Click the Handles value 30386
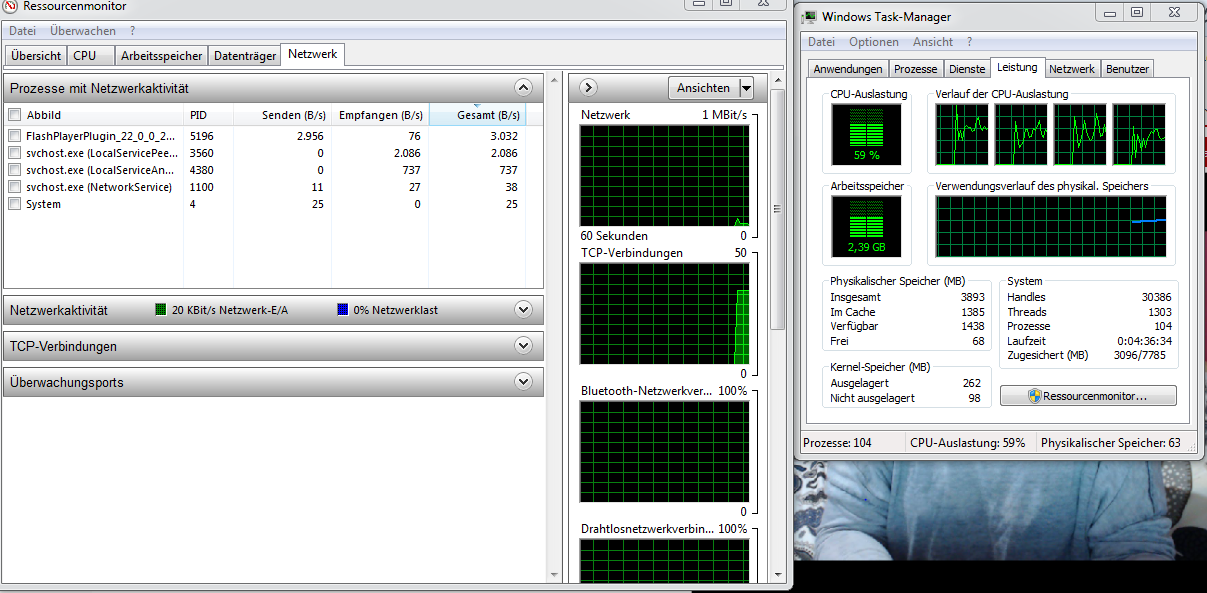The height and width of the screenshot is (593, 1207). click(1155, 297)
